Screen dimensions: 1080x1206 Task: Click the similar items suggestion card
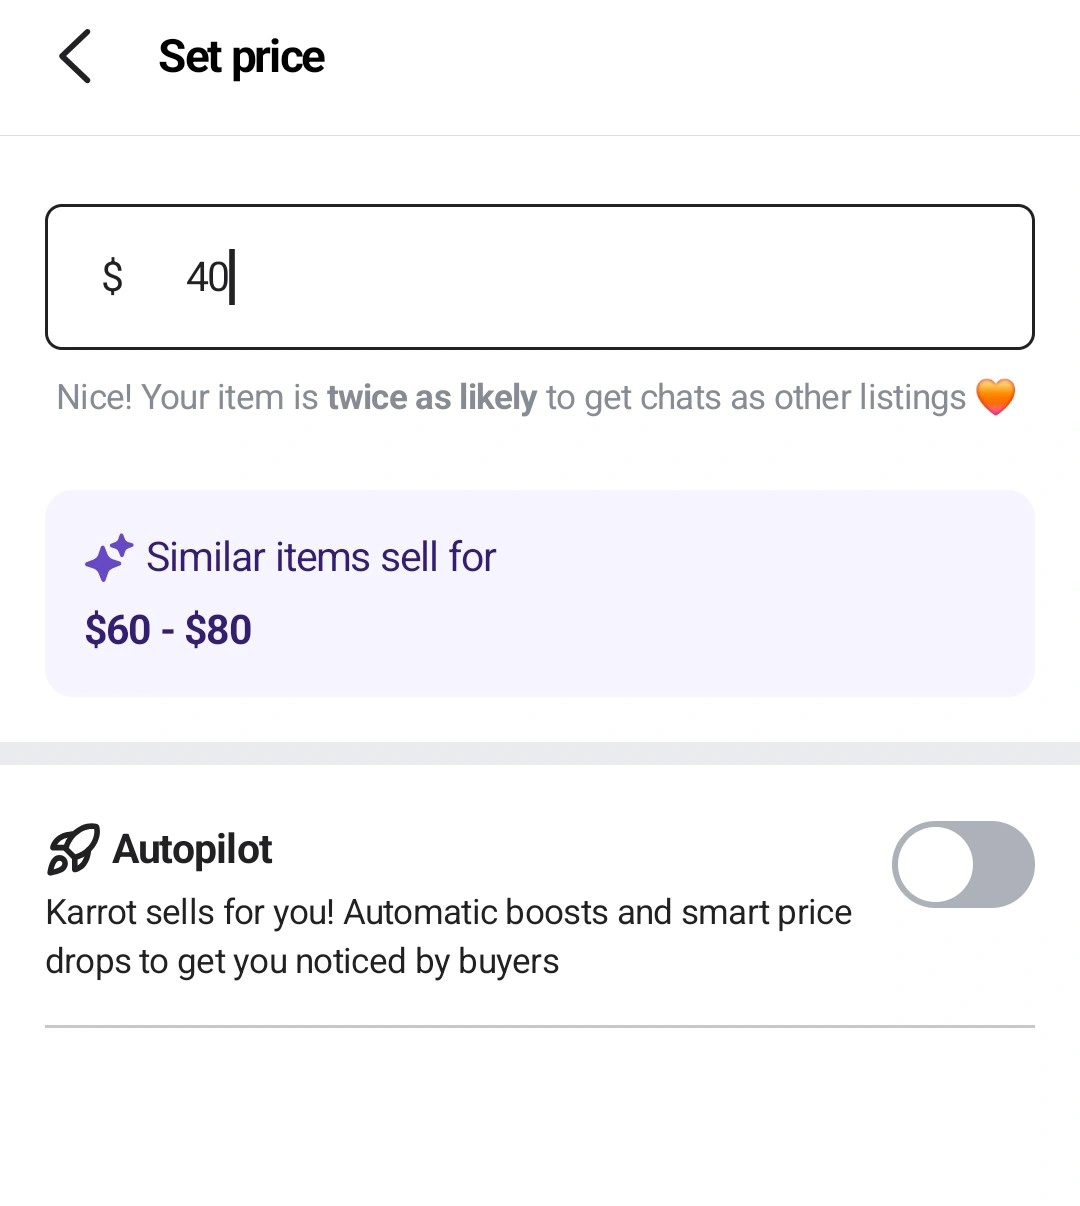540,593
